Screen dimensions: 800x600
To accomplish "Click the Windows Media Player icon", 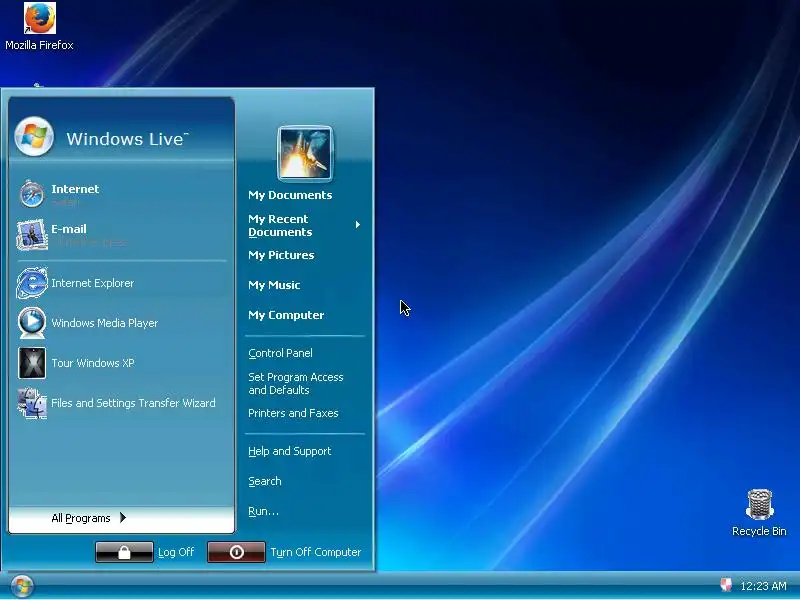I will click(x=32, y=322).
